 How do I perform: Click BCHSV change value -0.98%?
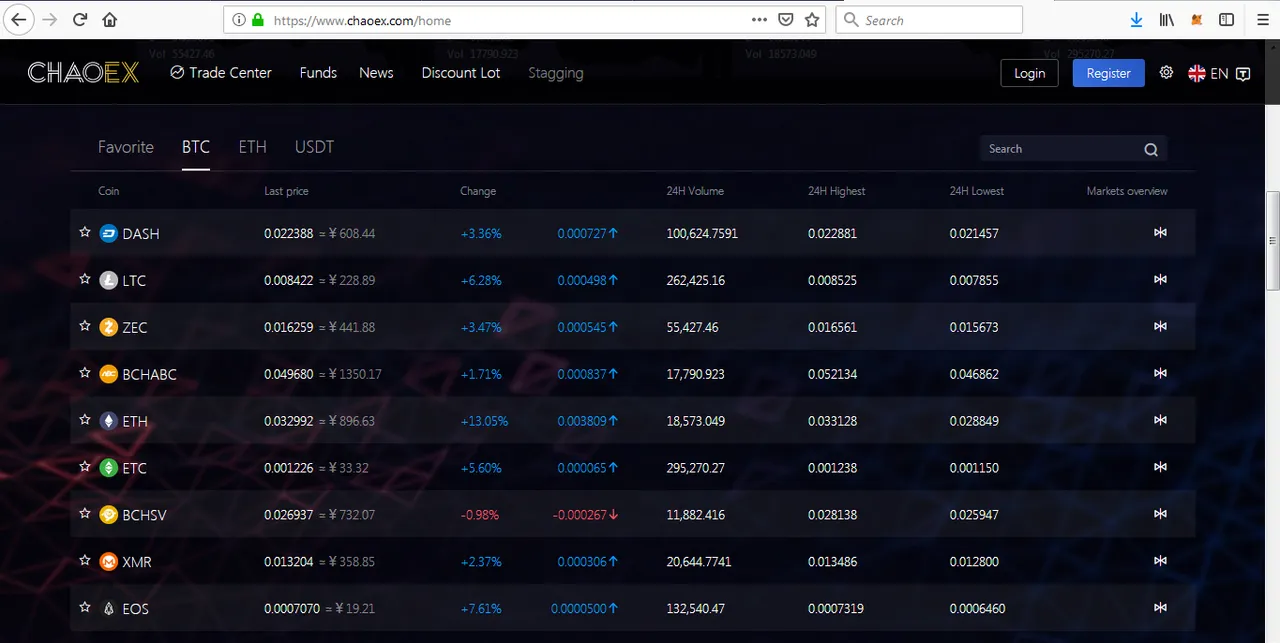click(x=480, y=515)
